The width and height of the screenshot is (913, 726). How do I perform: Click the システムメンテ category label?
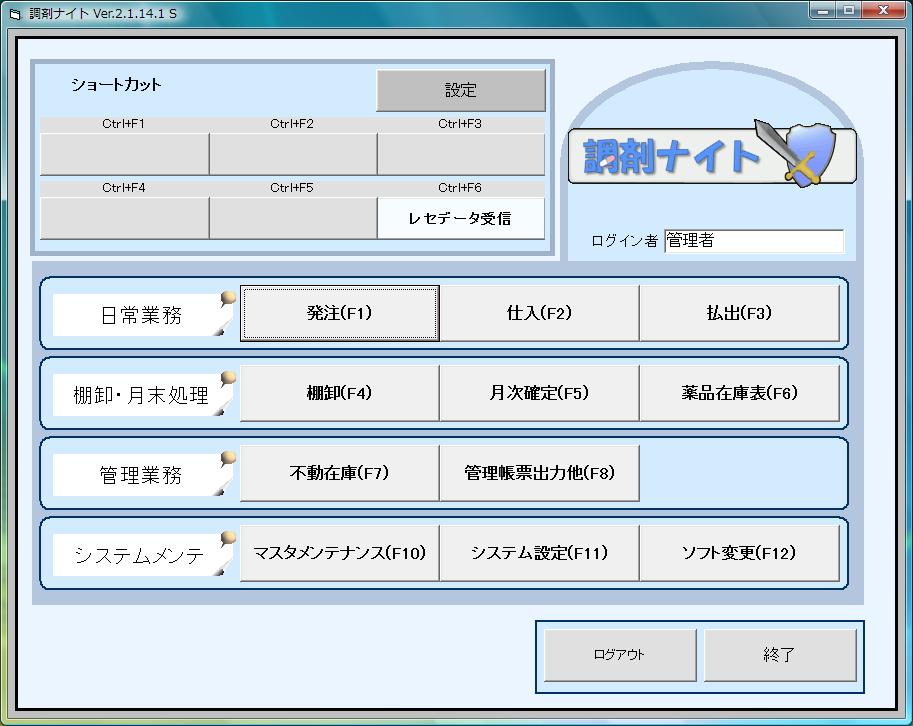(x=141, y=555)
